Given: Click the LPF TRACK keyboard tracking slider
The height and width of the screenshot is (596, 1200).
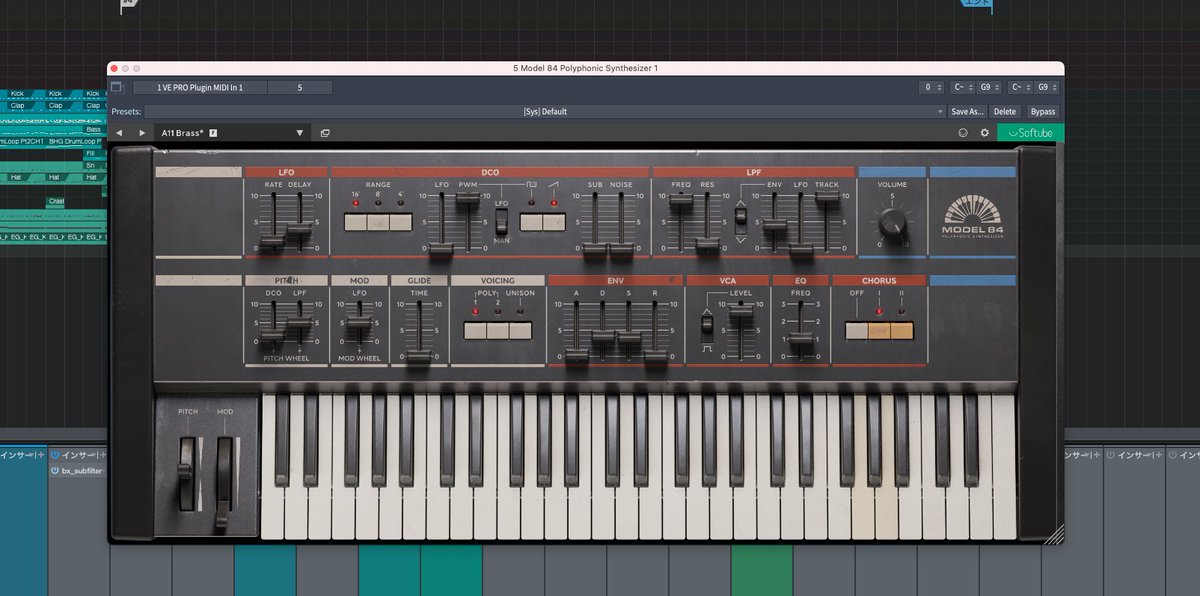Looking at the screenshot, I should tap(827, 198).
